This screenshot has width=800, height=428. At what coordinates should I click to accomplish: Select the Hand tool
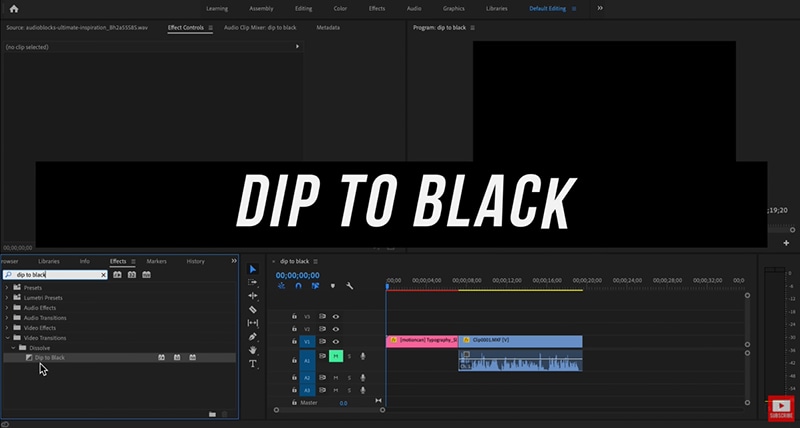pos(253,350)
